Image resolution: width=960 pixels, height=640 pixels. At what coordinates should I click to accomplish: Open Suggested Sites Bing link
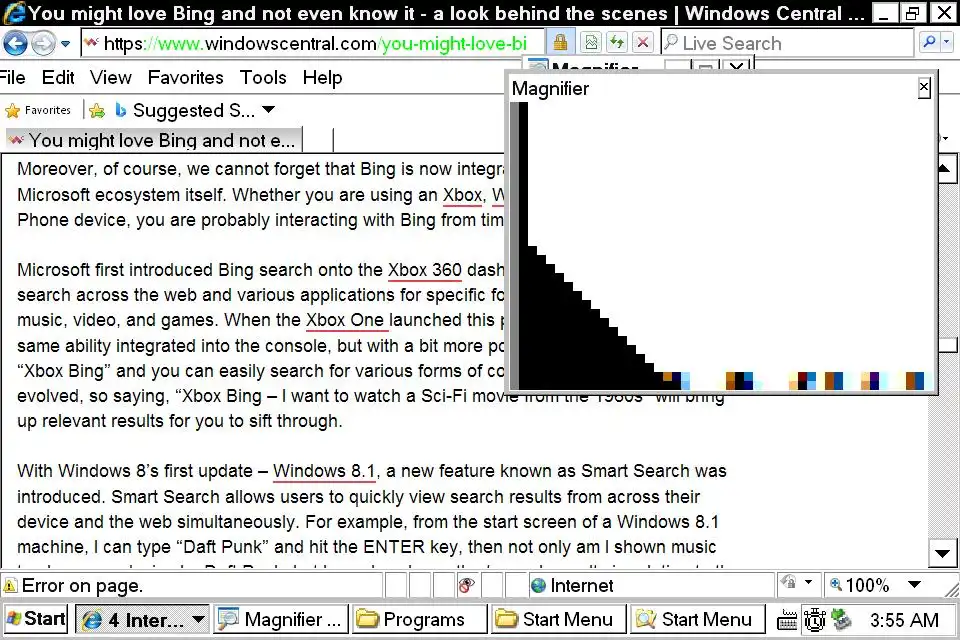pyautogui.click(x=185, y=110)
